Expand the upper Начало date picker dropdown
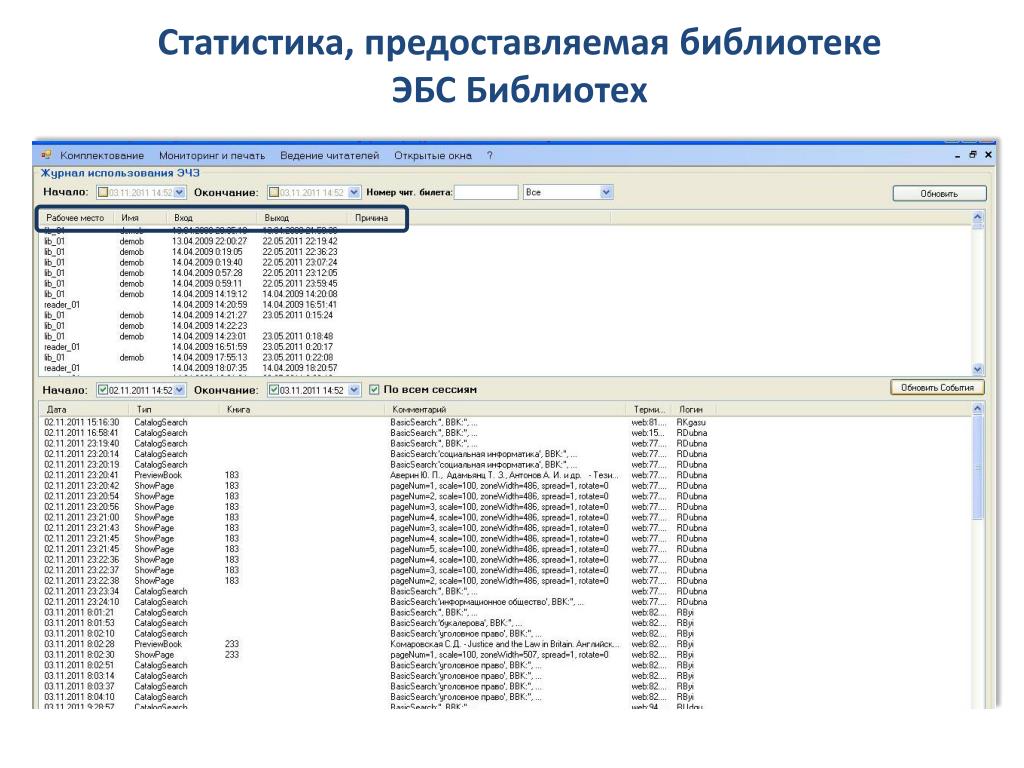Image resolution: width=1024 pixels, height=768 pixels. tap(180, 193)
